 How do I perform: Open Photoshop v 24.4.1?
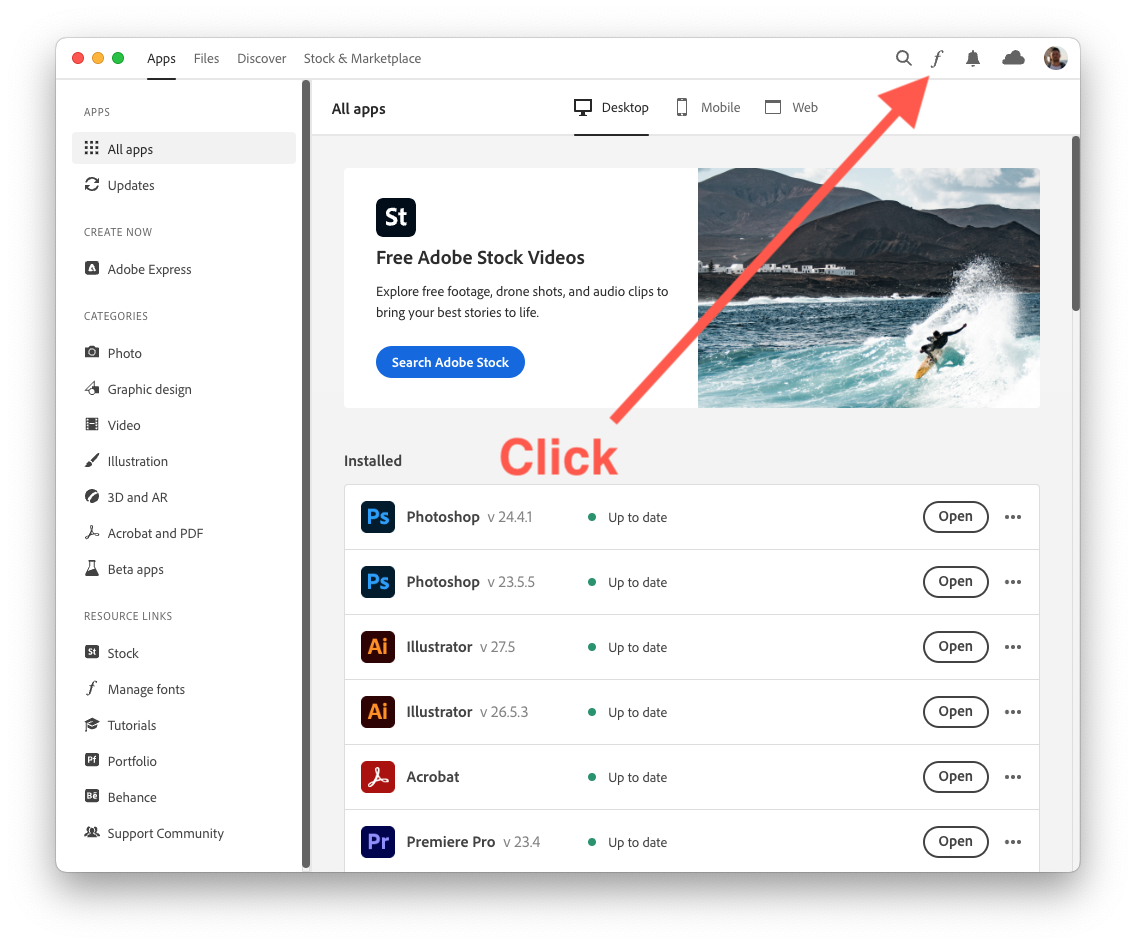tap(956, 516)
